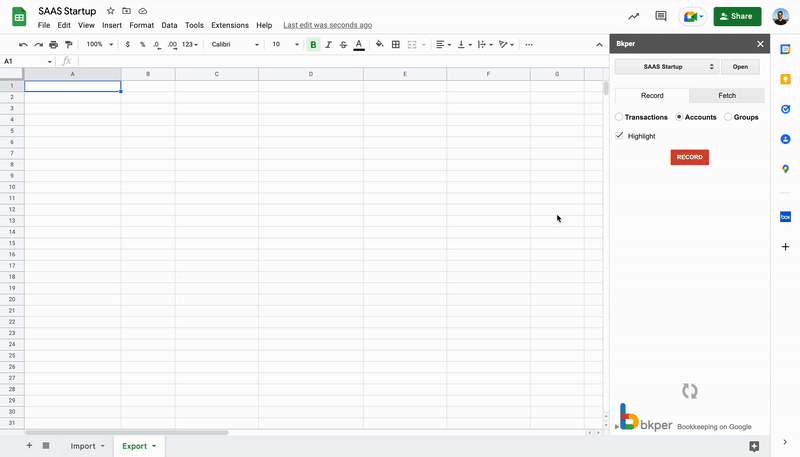Close the Bkper sidebar
Screen dimensions: 800x457
[x=760, y=44]
